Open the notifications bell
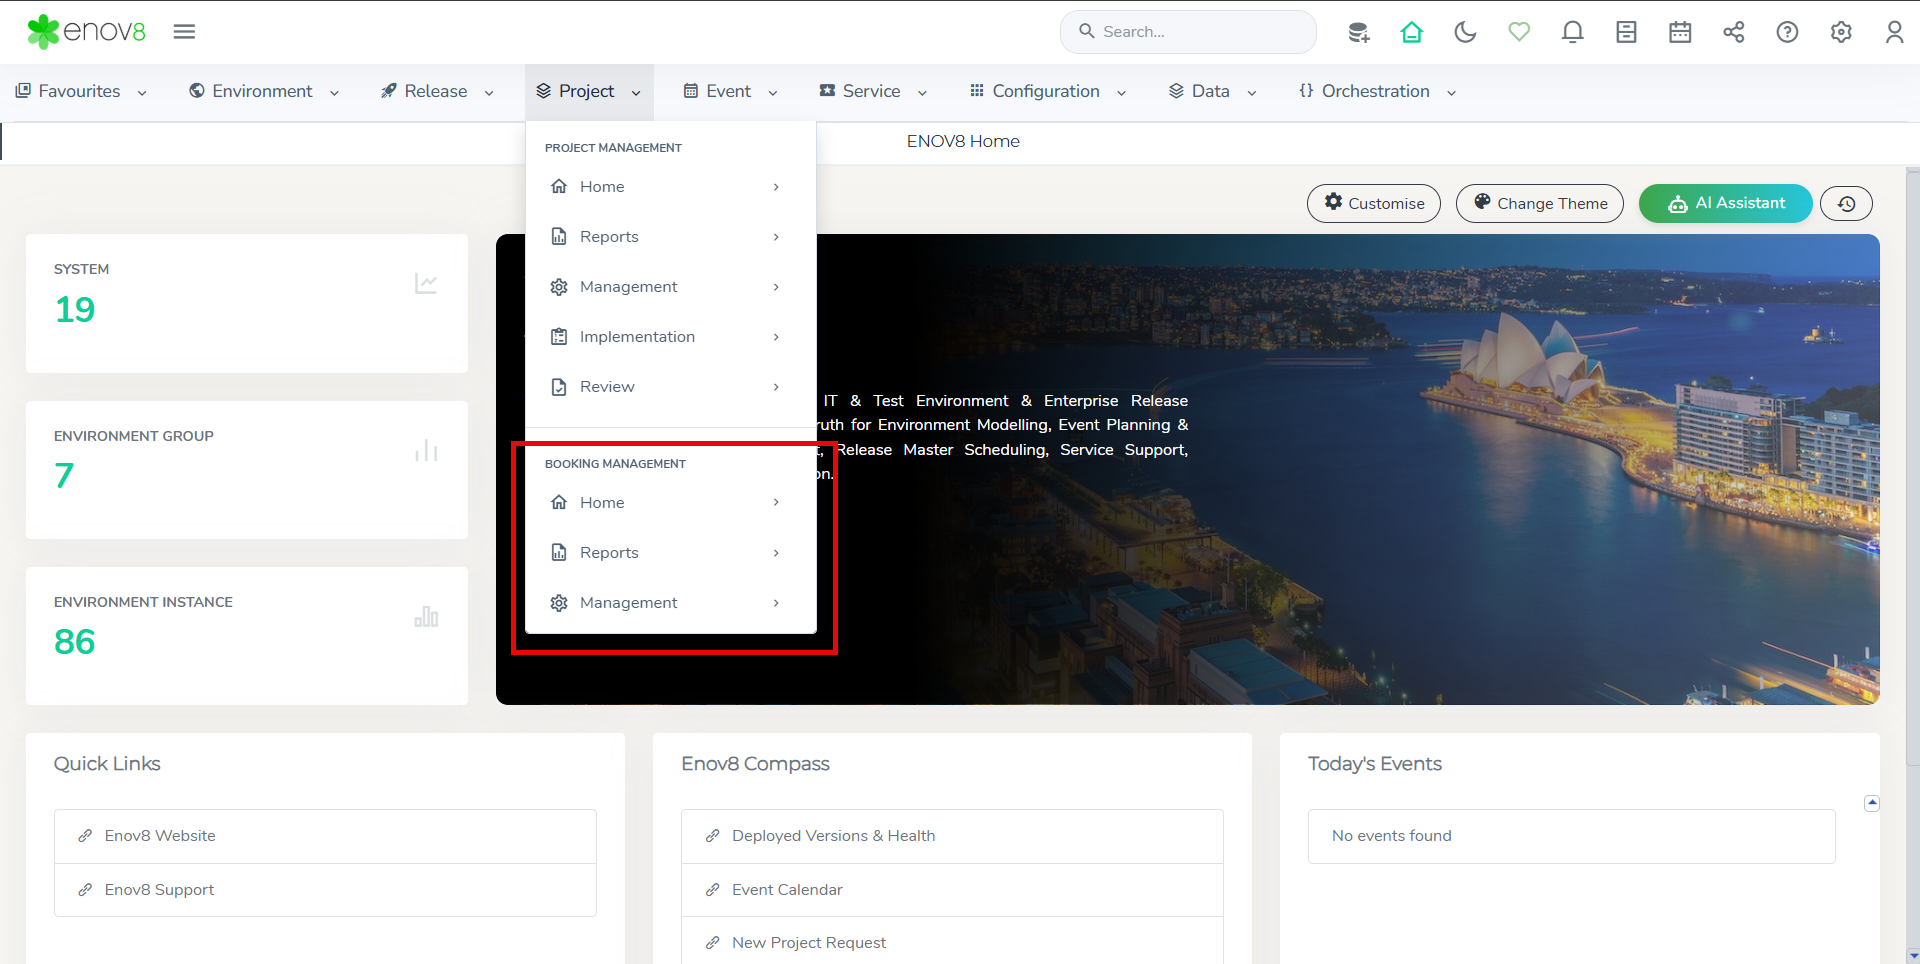 1572,32
